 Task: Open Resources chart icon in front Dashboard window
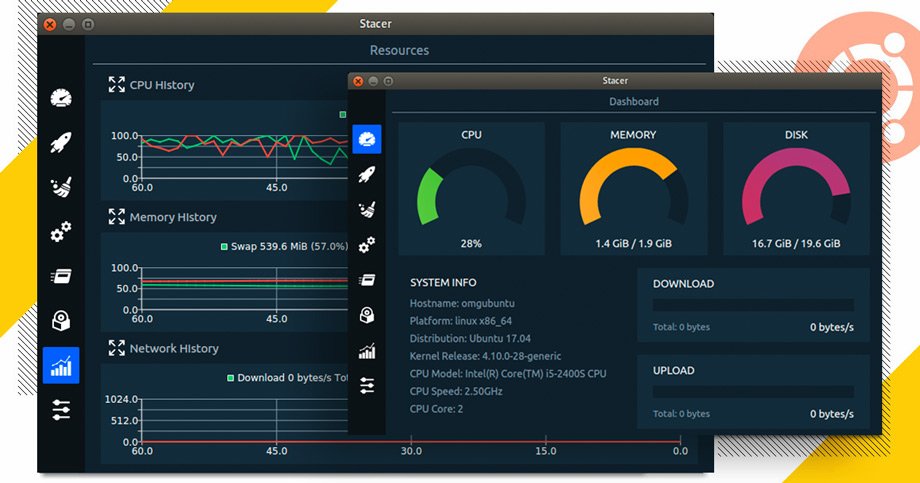[x=367, y=351]
